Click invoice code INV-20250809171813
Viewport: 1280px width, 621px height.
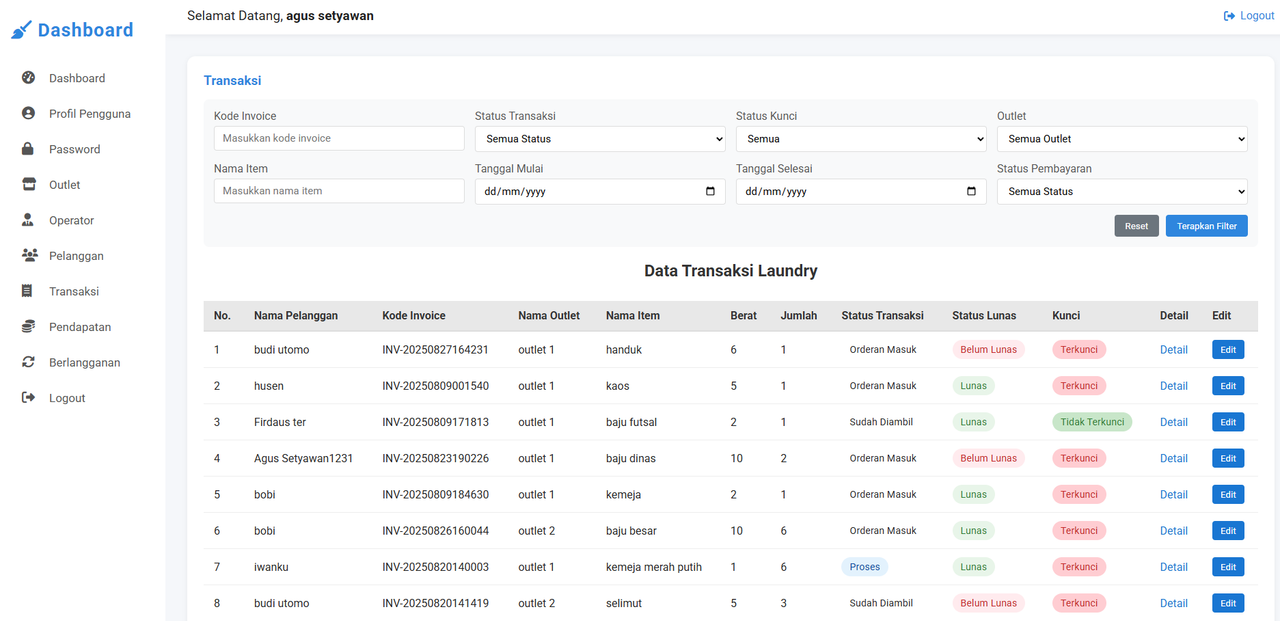(x=435, y=422)
